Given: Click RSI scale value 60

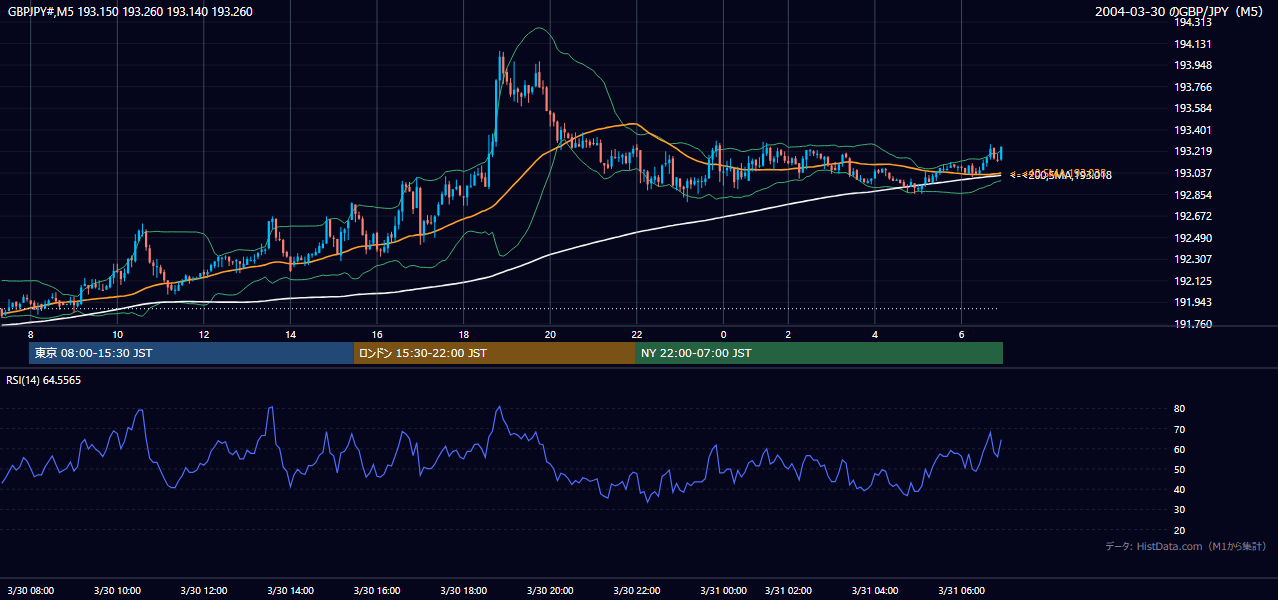Looking at the screenshot, I should tap(1180, 449).
